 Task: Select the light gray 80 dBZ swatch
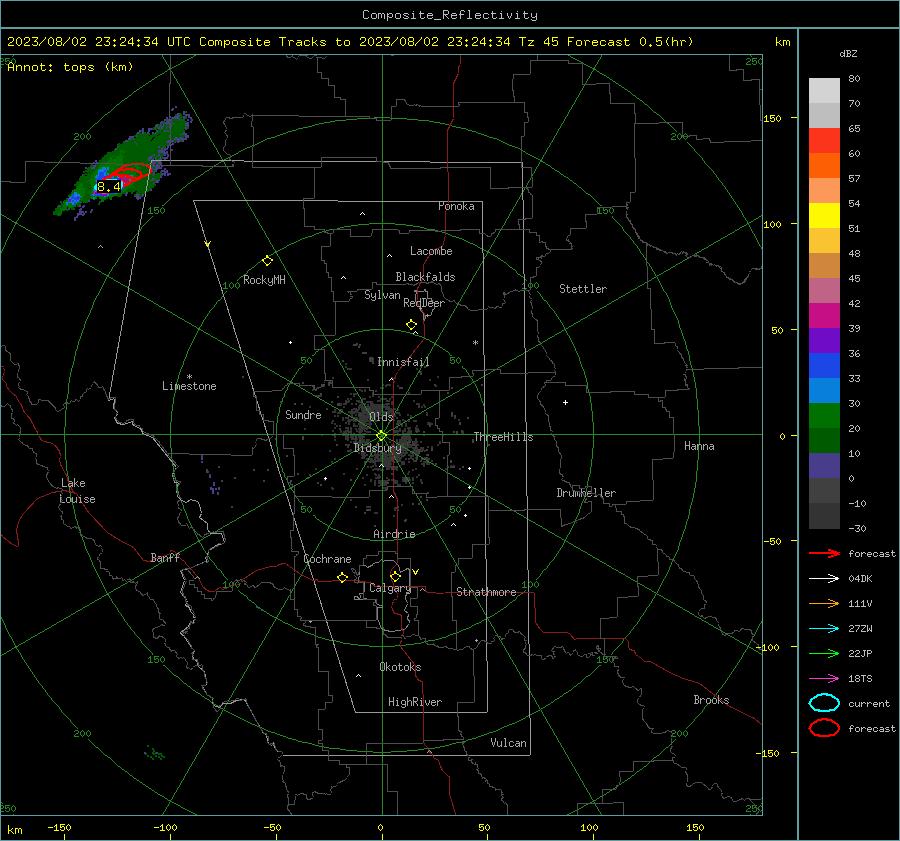coord(824,90)
